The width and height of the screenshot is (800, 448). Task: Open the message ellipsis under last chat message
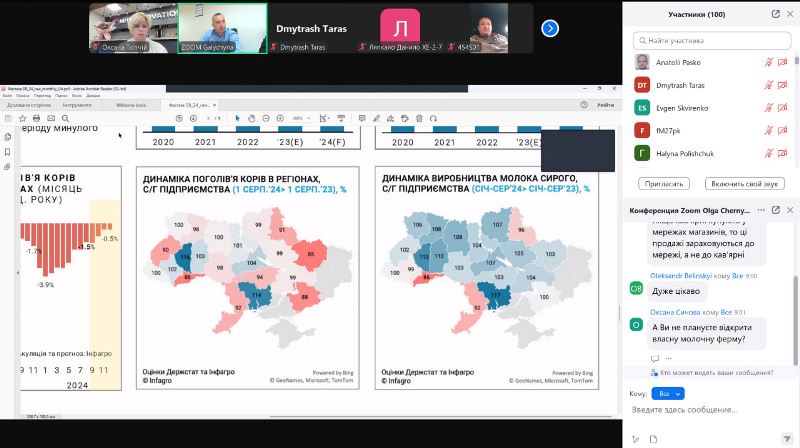pos(669,358)
